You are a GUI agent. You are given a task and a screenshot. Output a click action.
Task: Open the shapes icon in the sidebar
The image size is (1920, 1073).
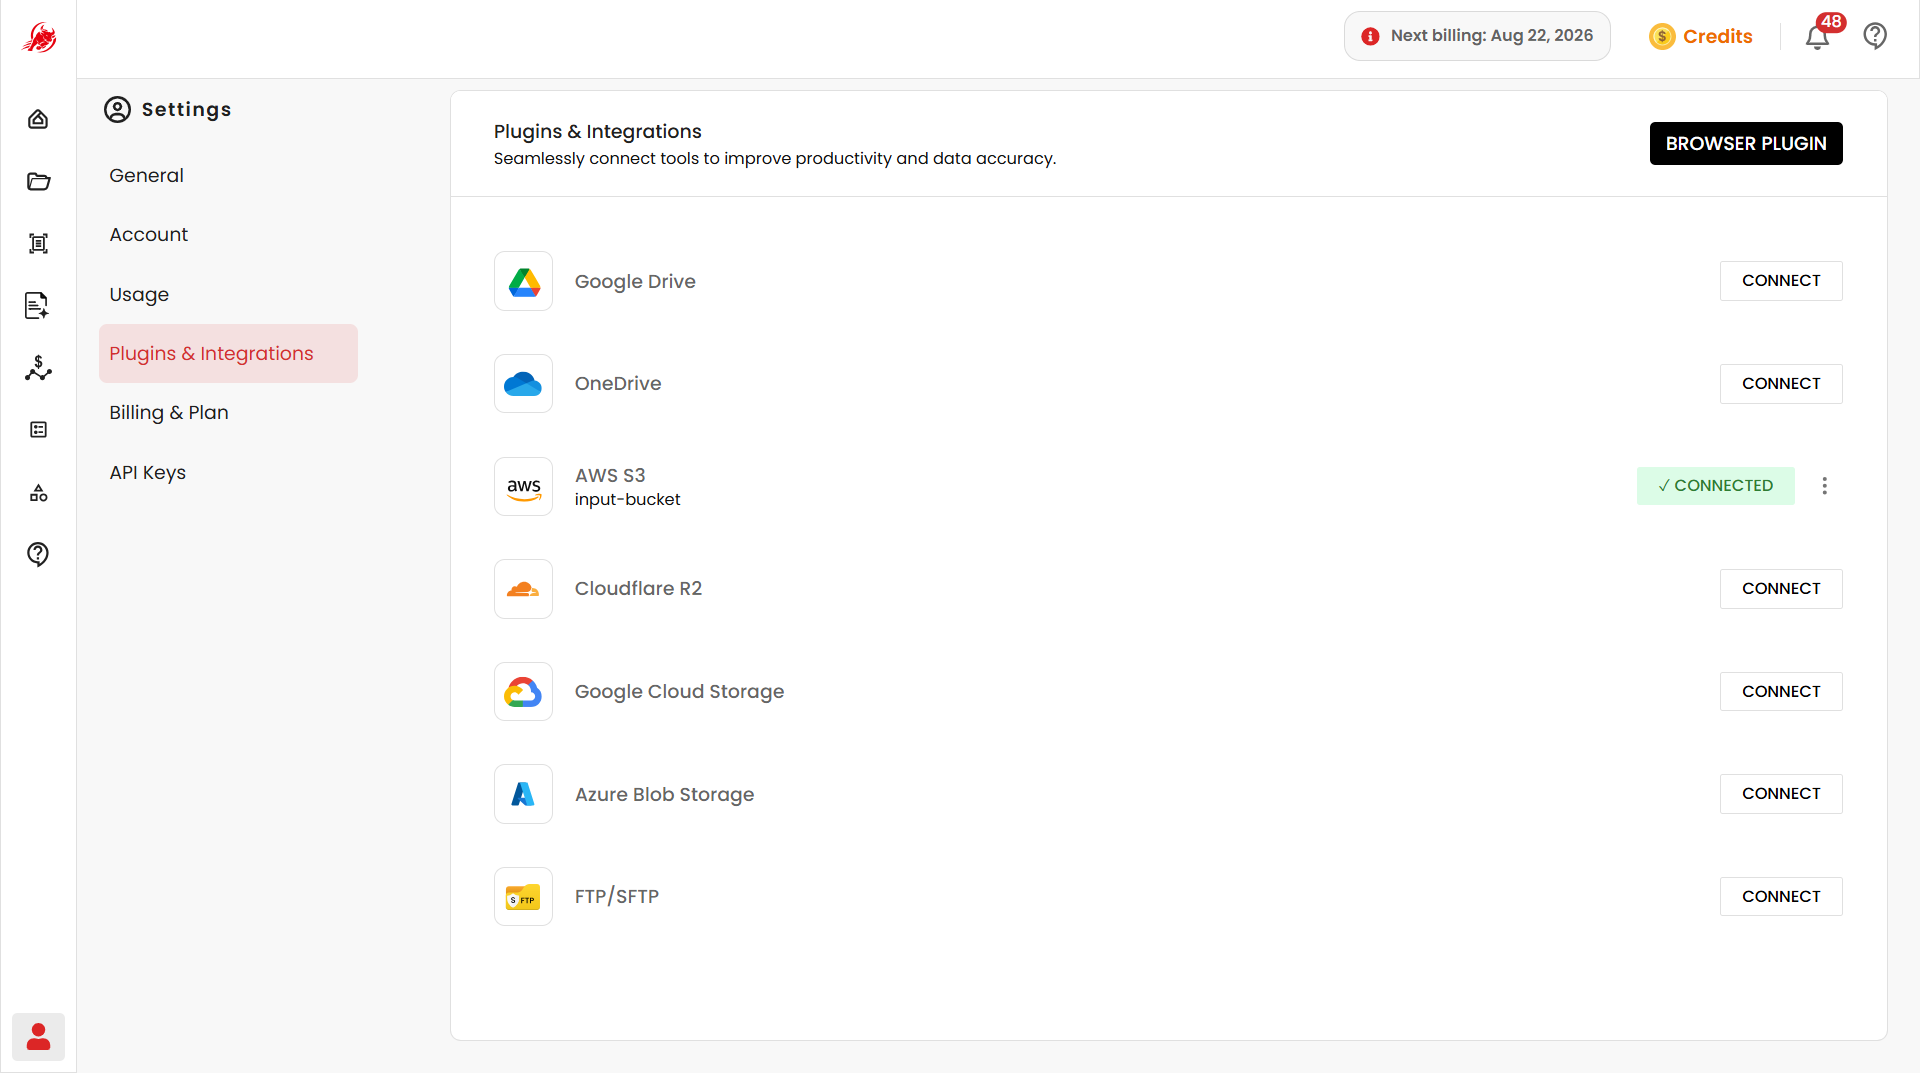click(x=38, y=492)
